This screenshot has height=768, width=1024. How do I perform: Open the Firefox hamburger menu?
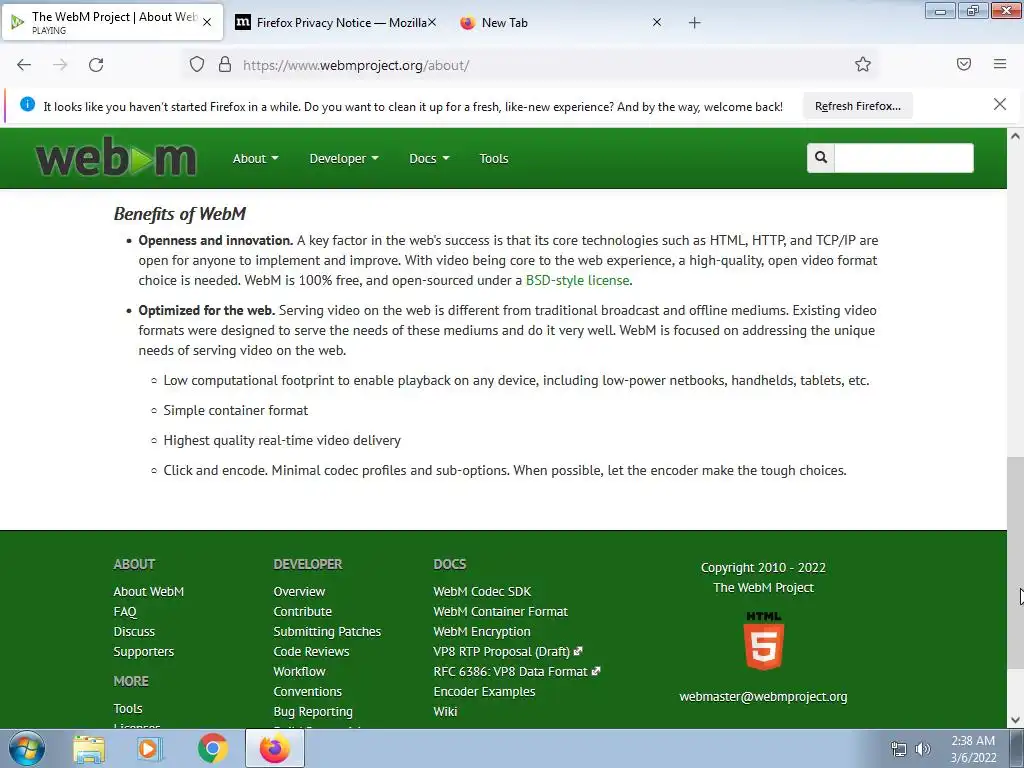coord(1000,64)
